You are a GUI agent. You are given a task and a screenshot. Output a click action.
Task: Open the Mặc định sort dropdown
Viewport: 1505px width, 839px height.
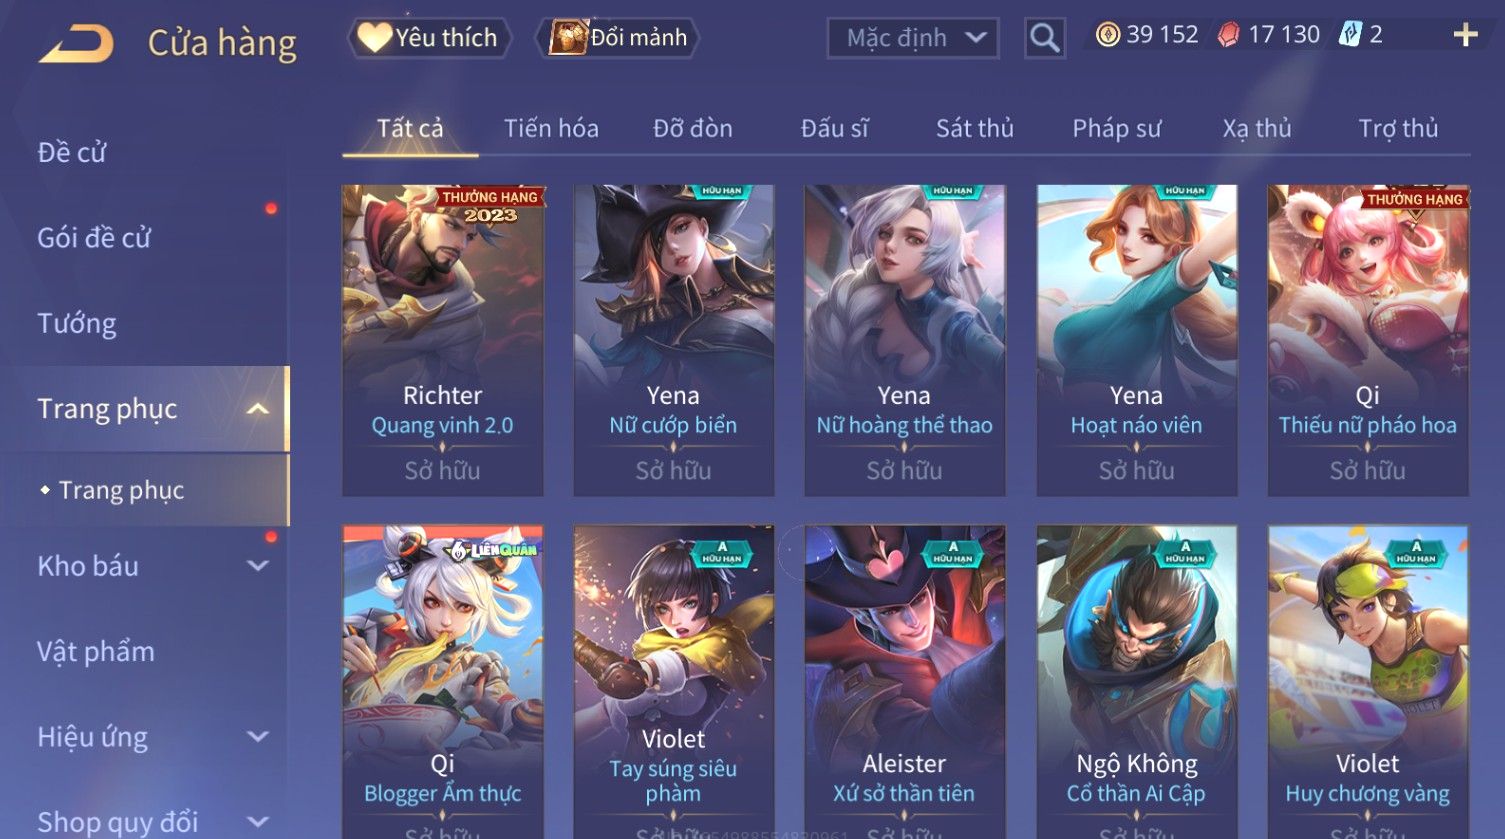pos(913,38)
